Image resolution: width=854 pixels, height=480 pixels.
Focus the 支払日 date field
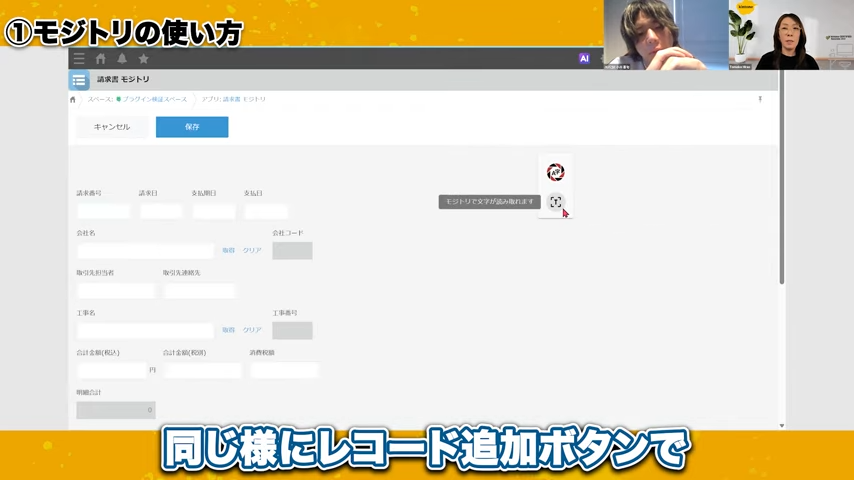[266, 211]
